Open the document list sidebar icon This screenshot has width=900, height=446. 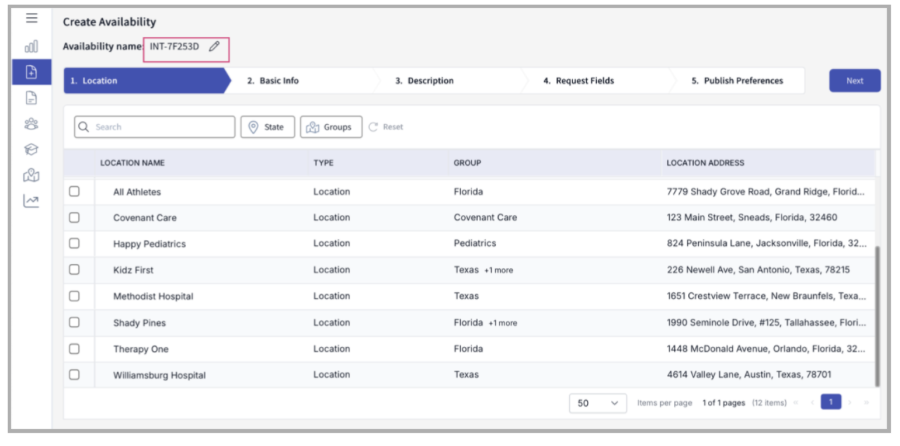(x=32, y=98)
